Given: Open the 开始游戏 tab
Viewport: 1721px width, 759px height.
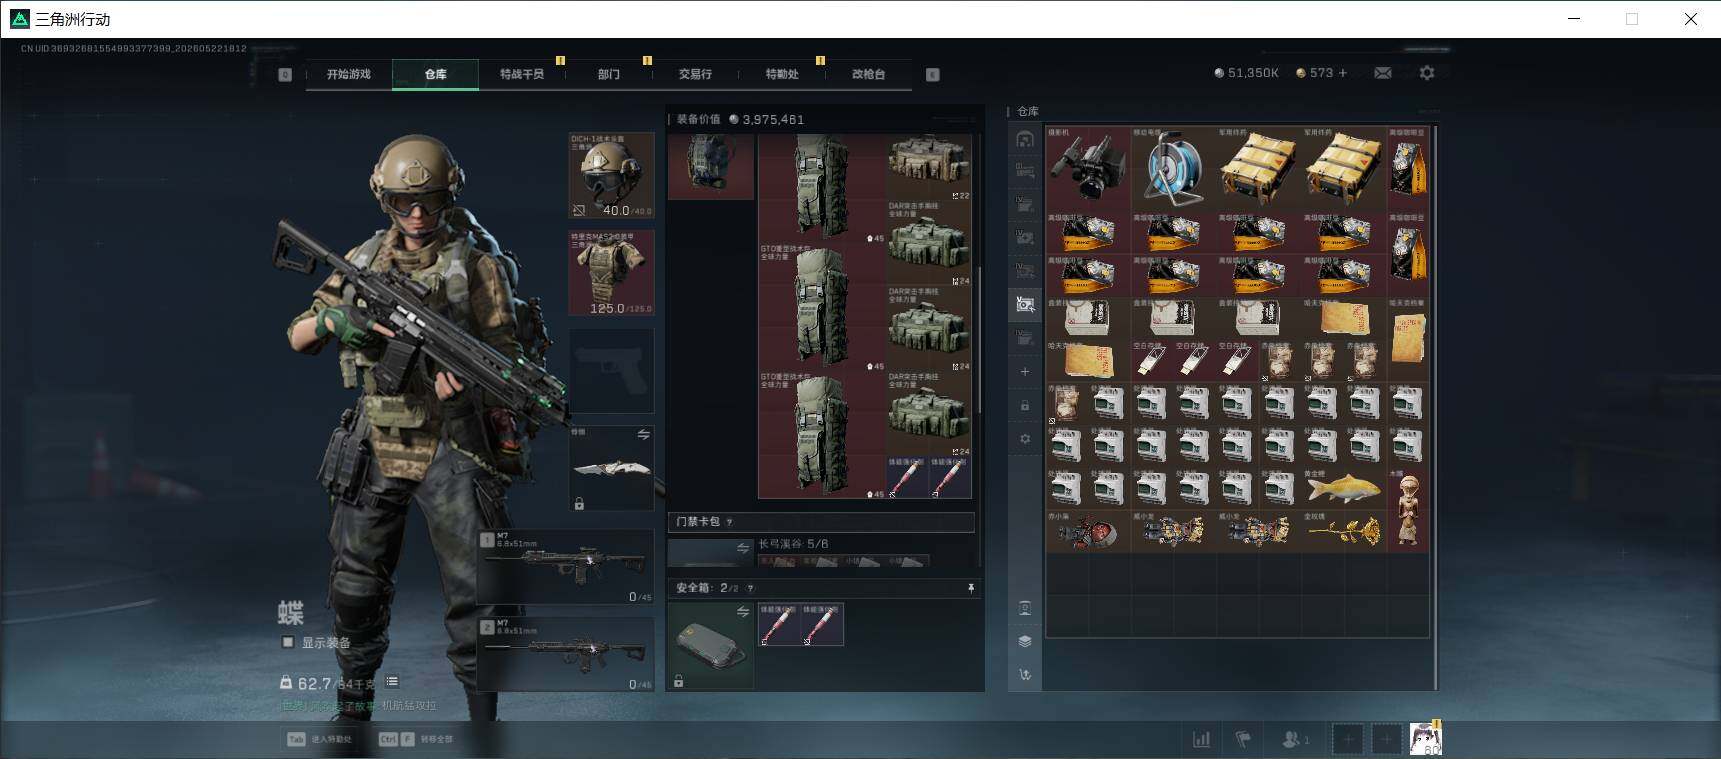Looking at the screenshot, I should point(349,74).
